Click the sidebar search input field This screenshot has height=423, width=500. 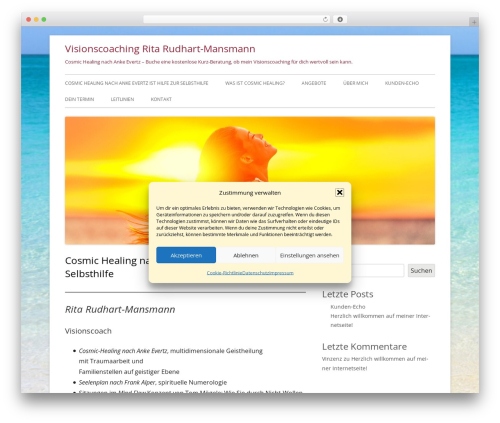click(377, 270)
